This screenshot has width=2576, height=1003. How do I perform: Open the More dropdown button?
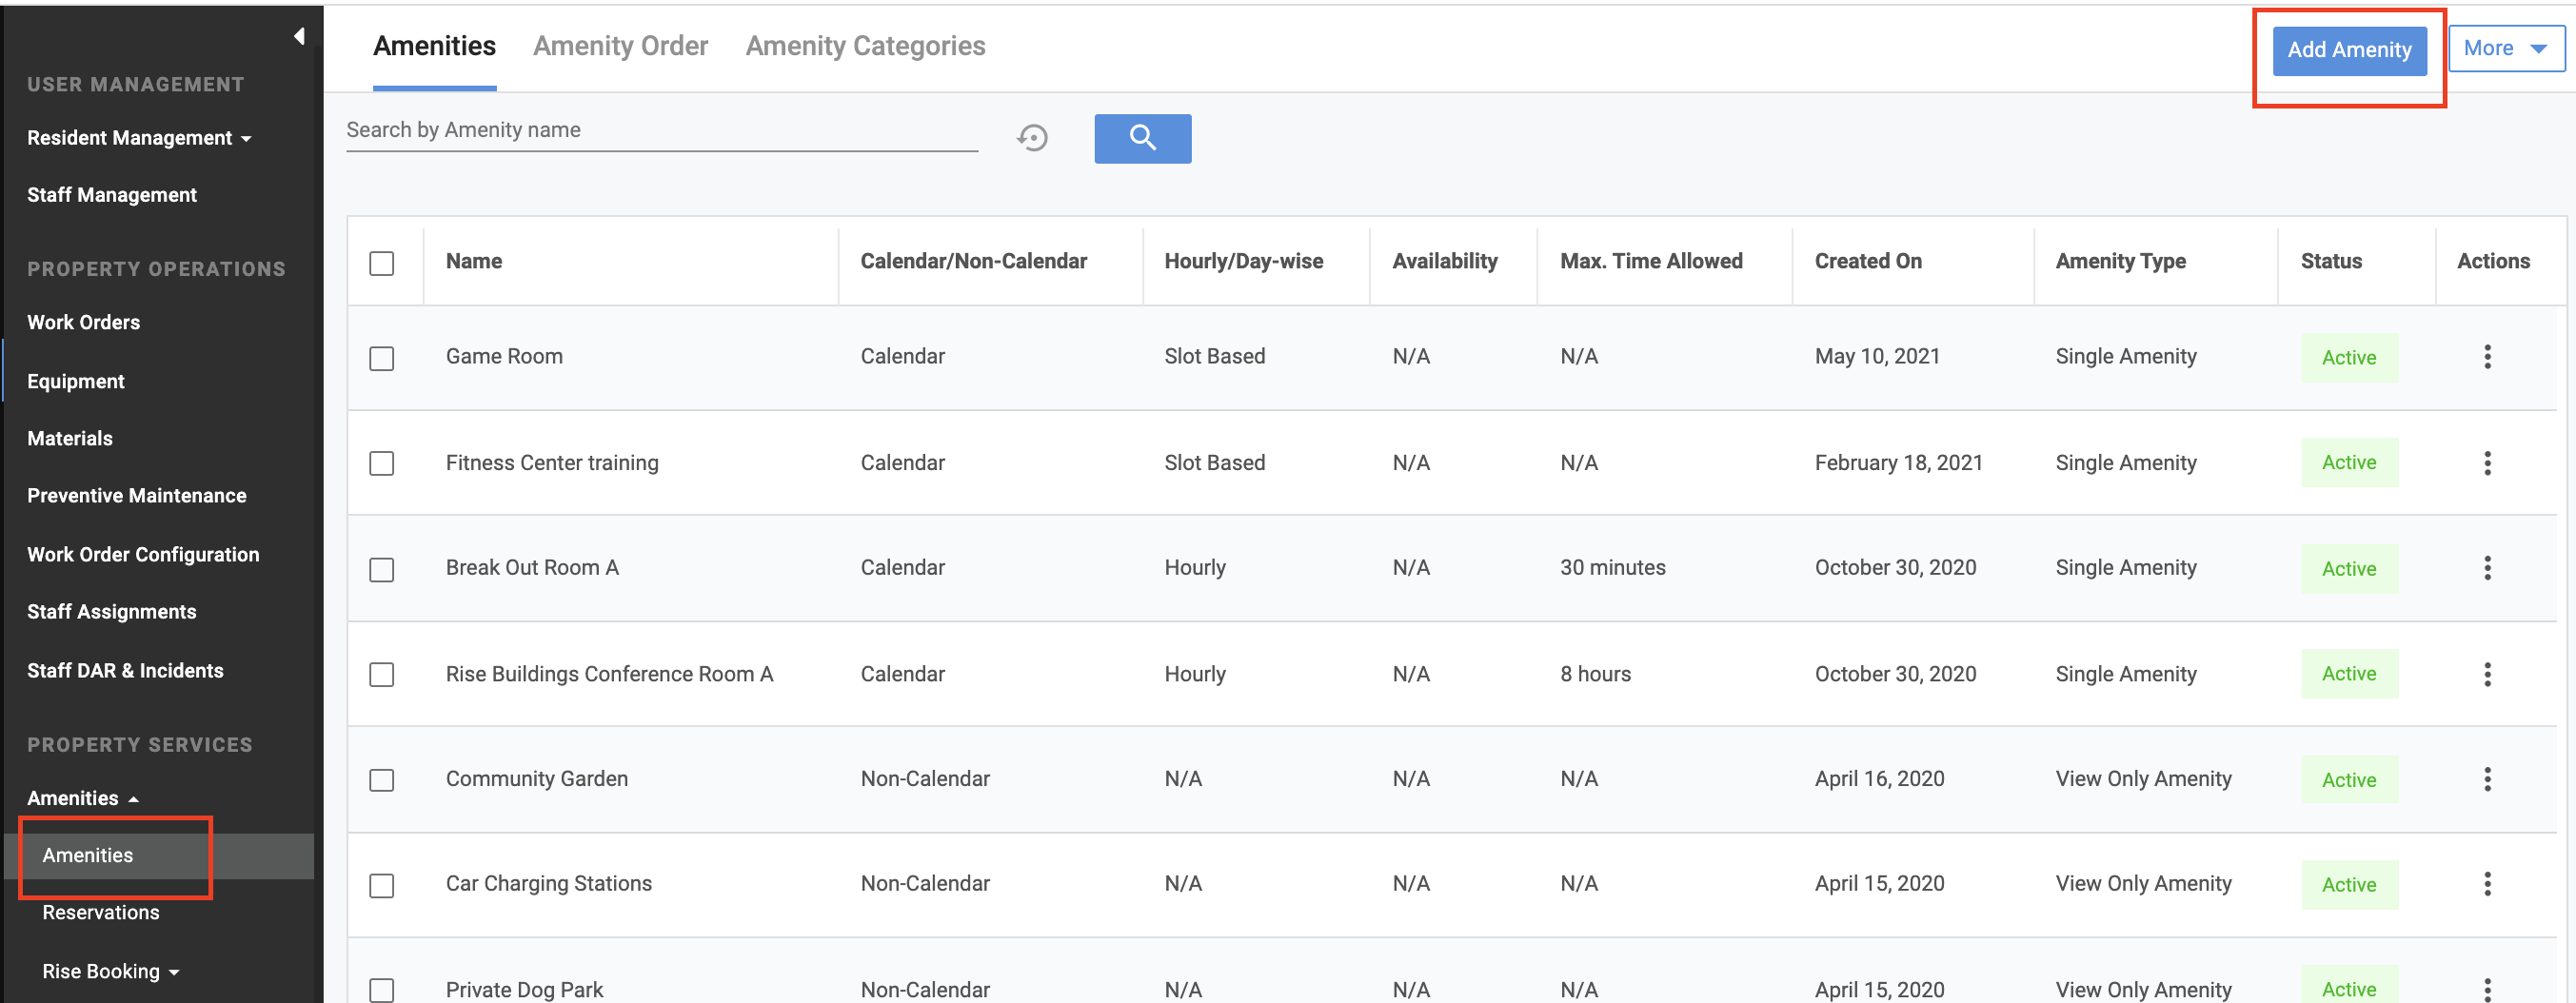(2505, 49)
